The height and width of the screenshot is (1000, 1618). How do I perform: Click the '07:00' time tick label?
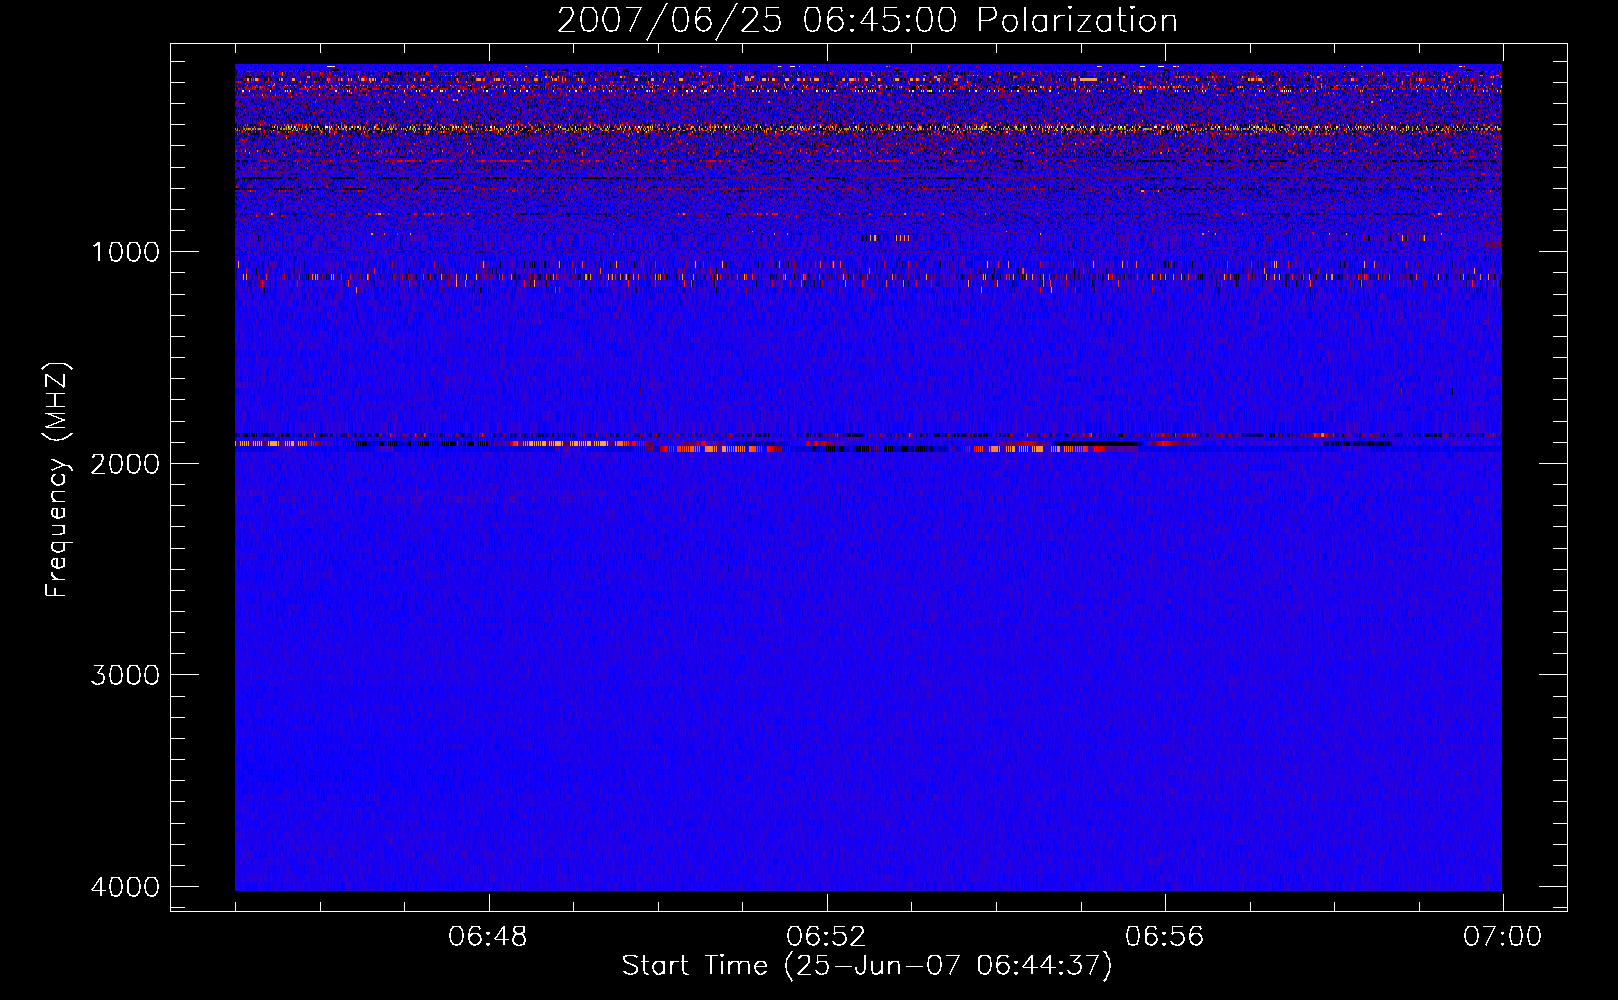[1503, 937]
